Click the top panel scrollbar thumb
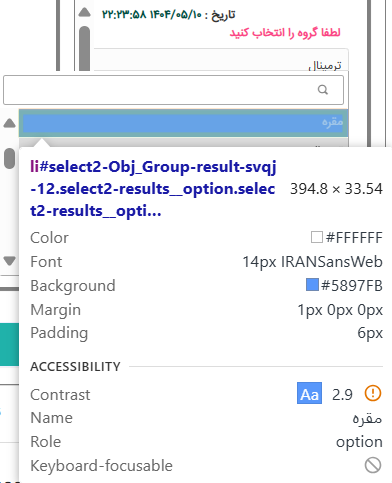The image size is (392, 483). (85, 48)
